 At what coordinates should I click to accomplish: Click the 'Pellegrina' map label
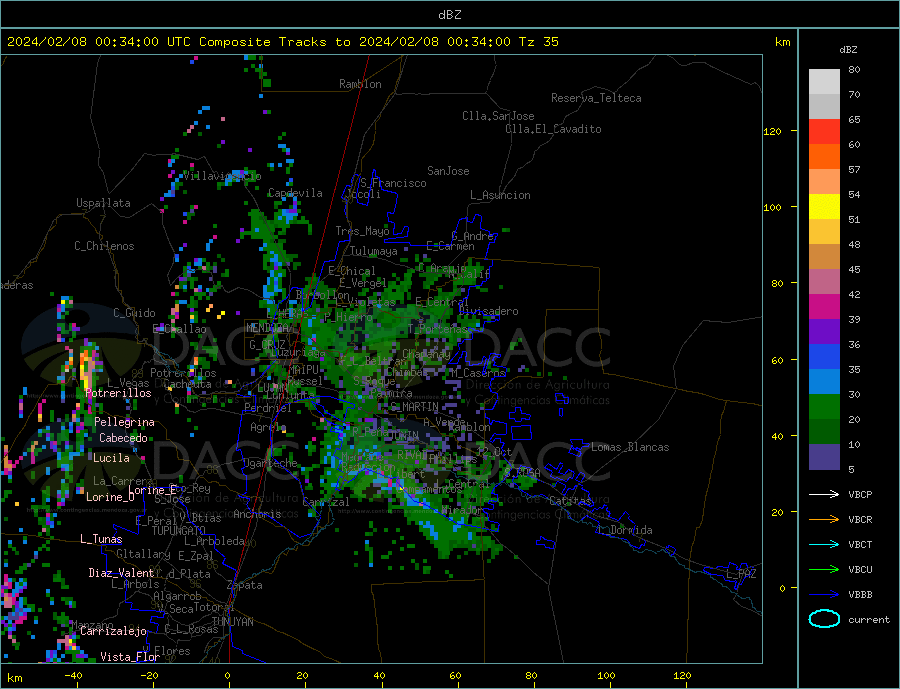[x=124, y=422]
